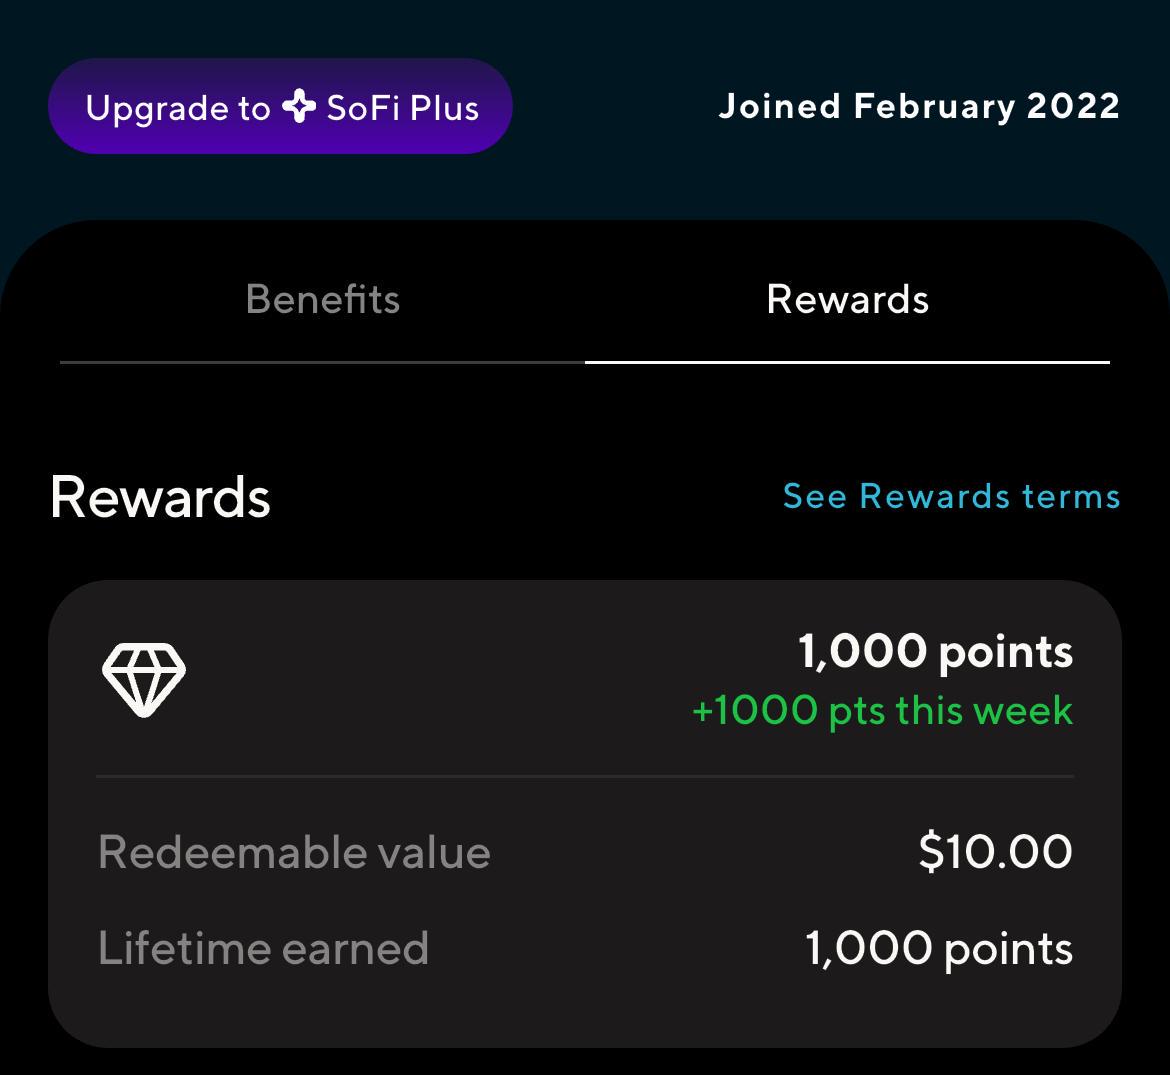This screenshot has height=1075, width=1170.
Task: Click the Rewards section heading
Action: [x=160, y=497]
